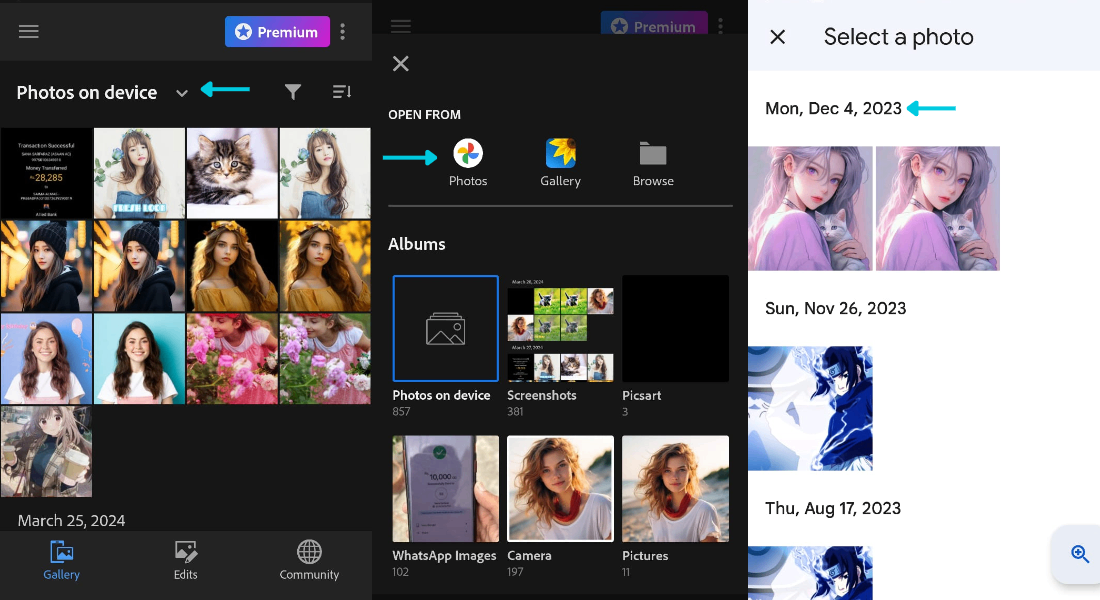Select the anime girl with coffee cup thumbnail
The height and width of the screenshot is (600, 1100).
coord(46,451)
